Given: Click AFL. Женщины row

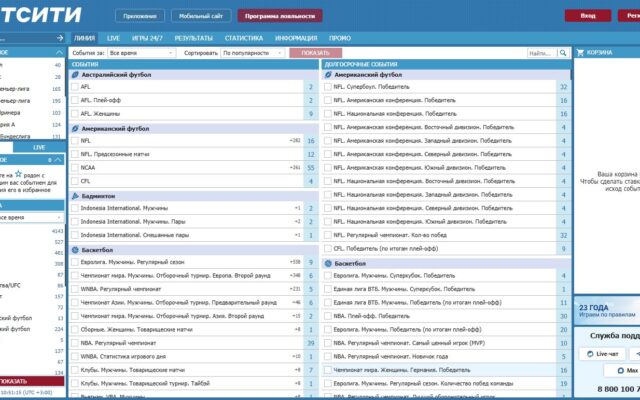Looking at the screenshot, I should [193, 113].
